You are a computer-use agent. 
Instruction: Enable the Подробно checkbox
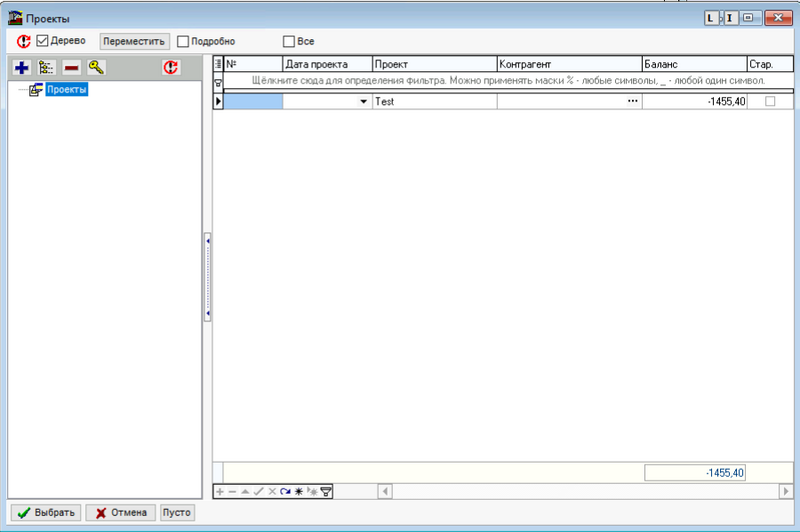(183, 42)
